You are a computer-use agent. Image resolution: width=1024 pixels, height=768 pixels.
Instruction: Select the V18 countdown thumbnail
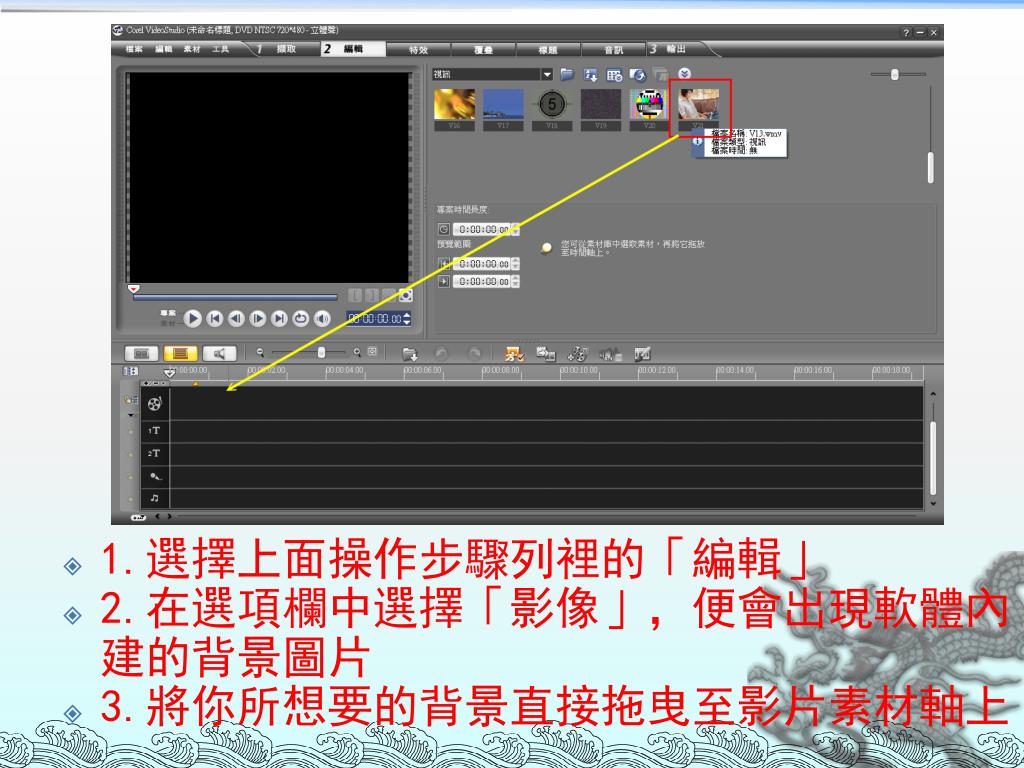pos(552,109)
